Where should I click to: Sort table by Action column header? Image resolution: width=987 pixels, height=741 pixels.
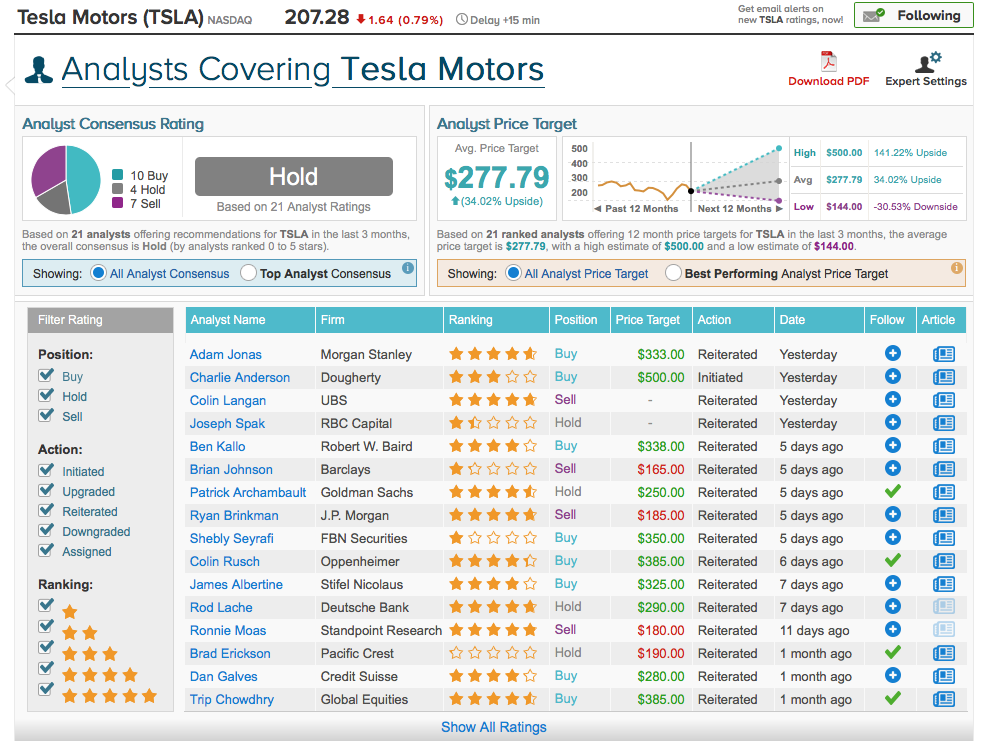pyautogui.click(x=733, y=320)
